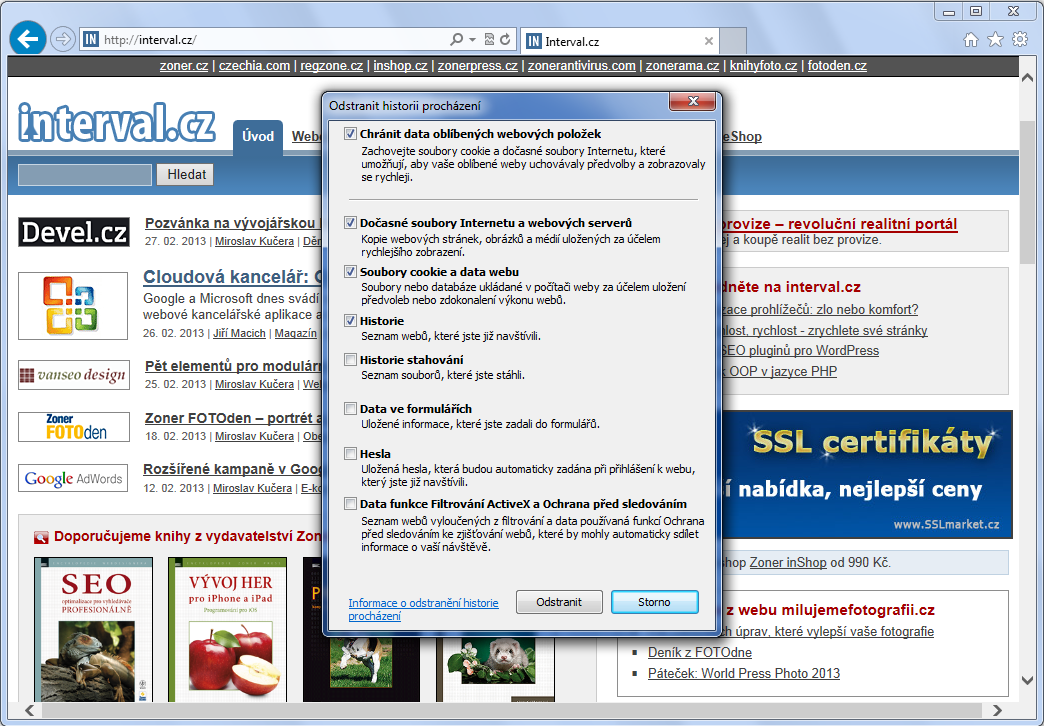Image resolution: width=1044 pixels, height=726 pixels.
Task: Open the inshop.cz link
Action: click(x=400, y=66)
